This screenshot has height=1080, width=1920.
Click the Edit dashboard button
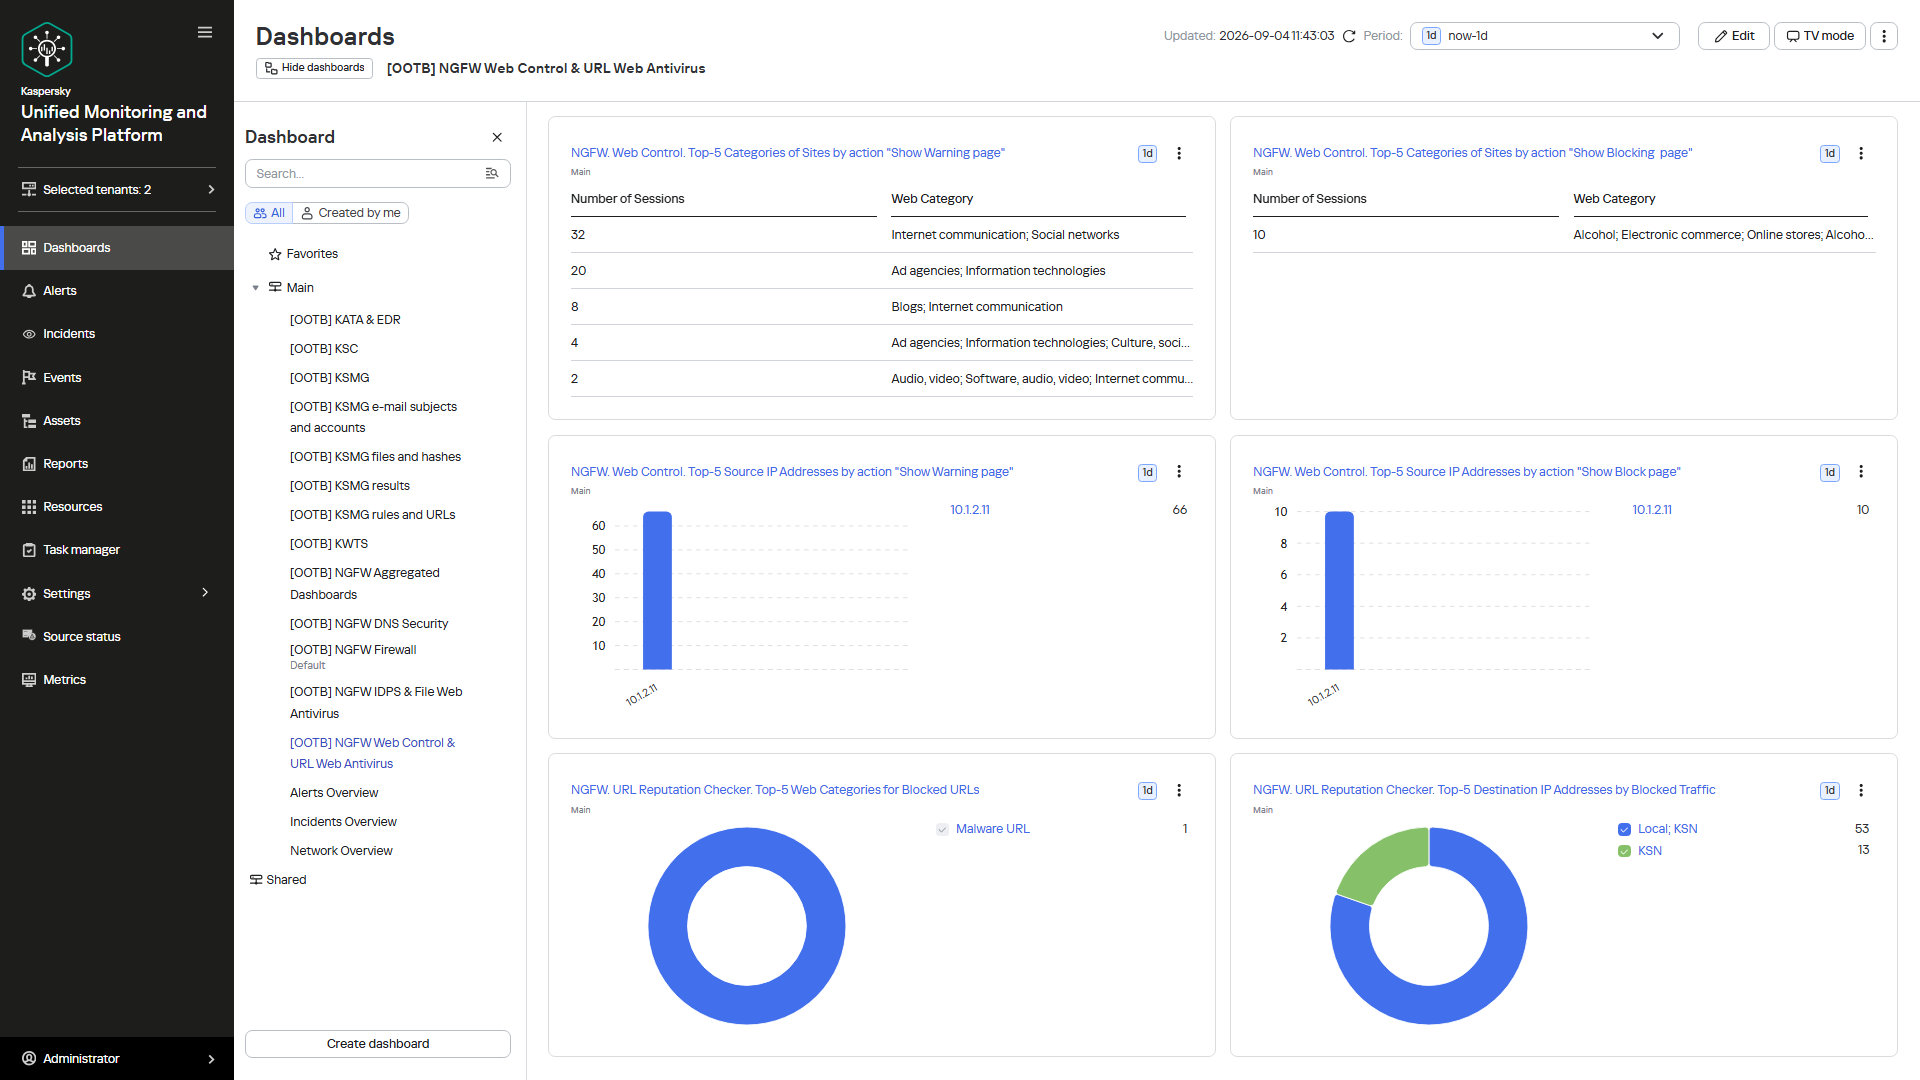[1733, 36]
